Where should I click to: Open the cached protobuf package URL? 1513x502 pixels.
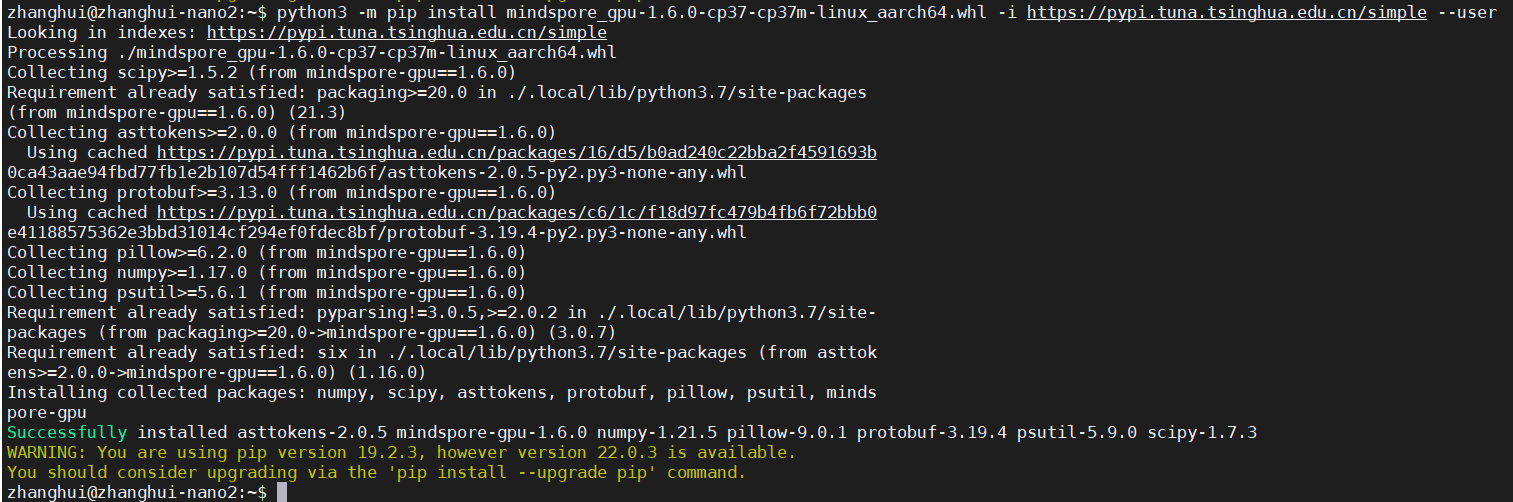click(x=516, y=212)
